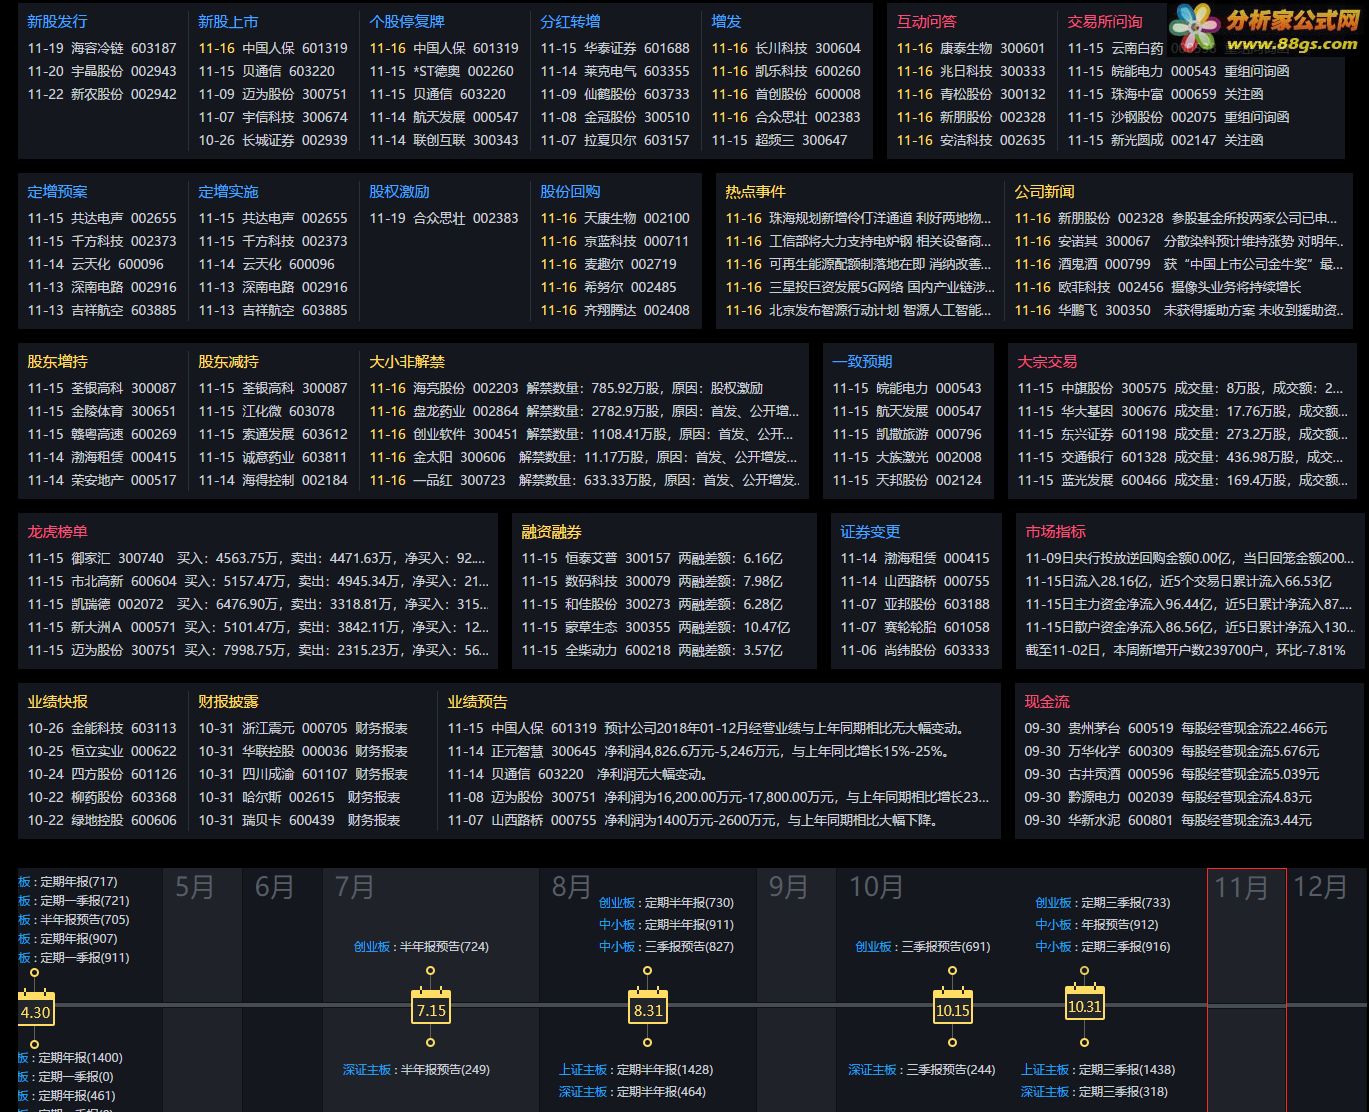Click 上证主板 定期三季报(1438) timeline label
This screenshot has height=1112, width=1369.
1098,1069
